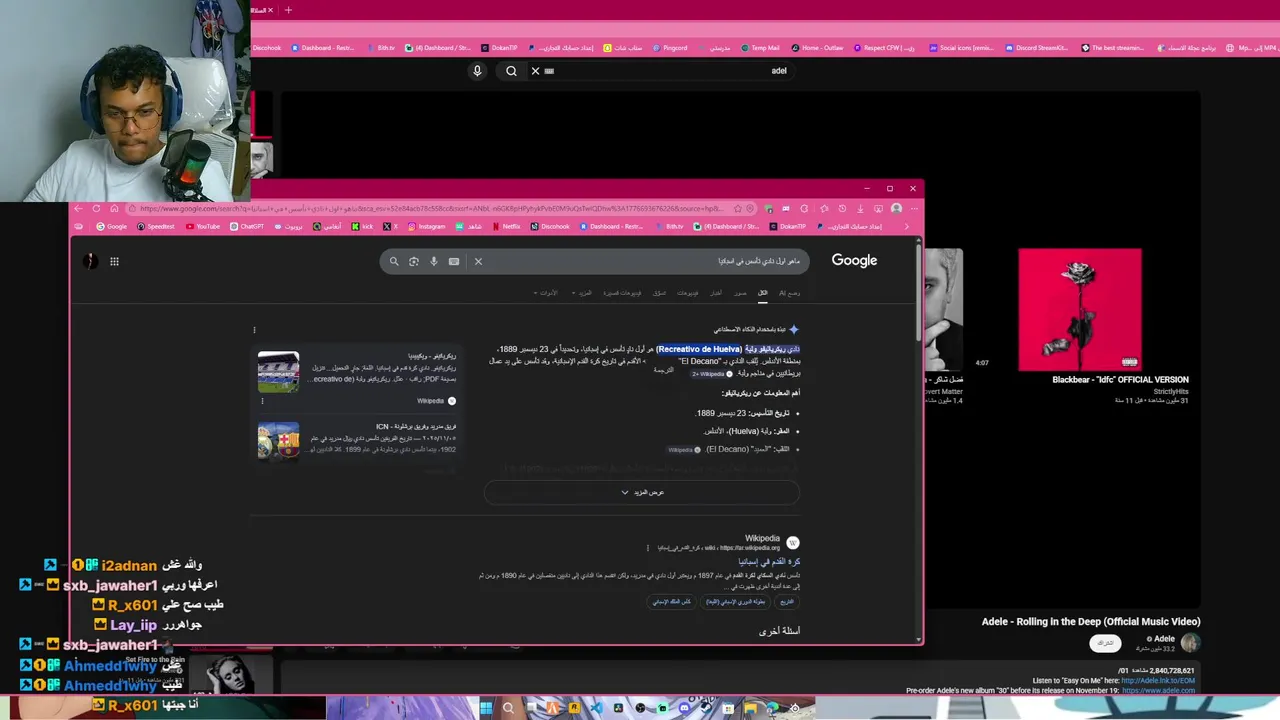Click the Copa del Rey sitelink chip
The width and height of the screenshot is (1280, 720).
pos(672,602)
